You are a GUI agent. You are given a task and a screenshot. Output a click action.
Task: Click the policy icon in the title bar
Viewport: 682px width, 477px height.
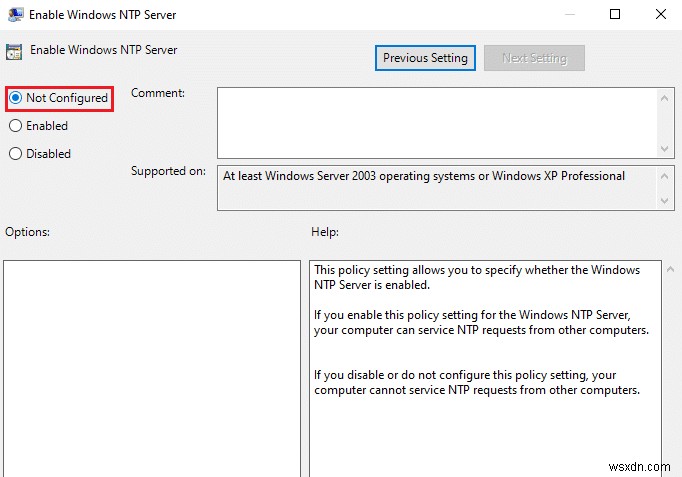[x=14, y=14]
